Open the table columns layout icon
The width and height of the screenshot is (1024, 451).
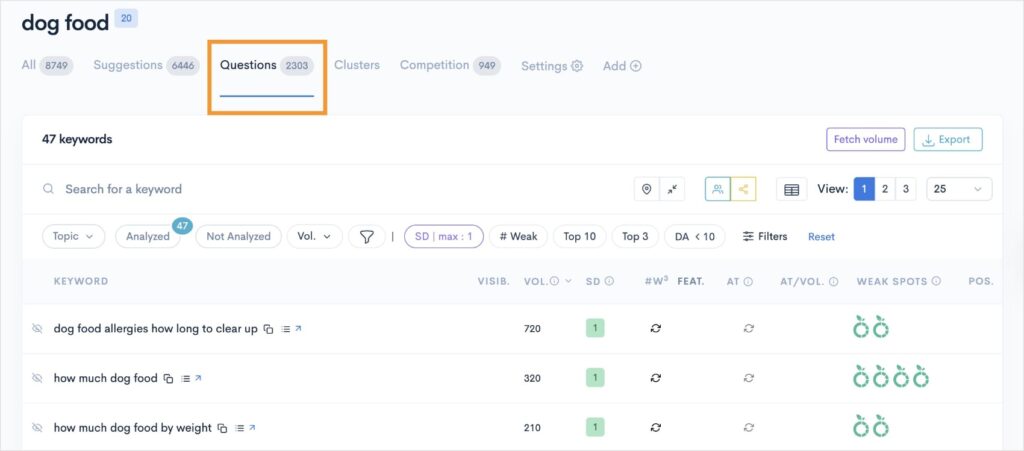(791, 189)
